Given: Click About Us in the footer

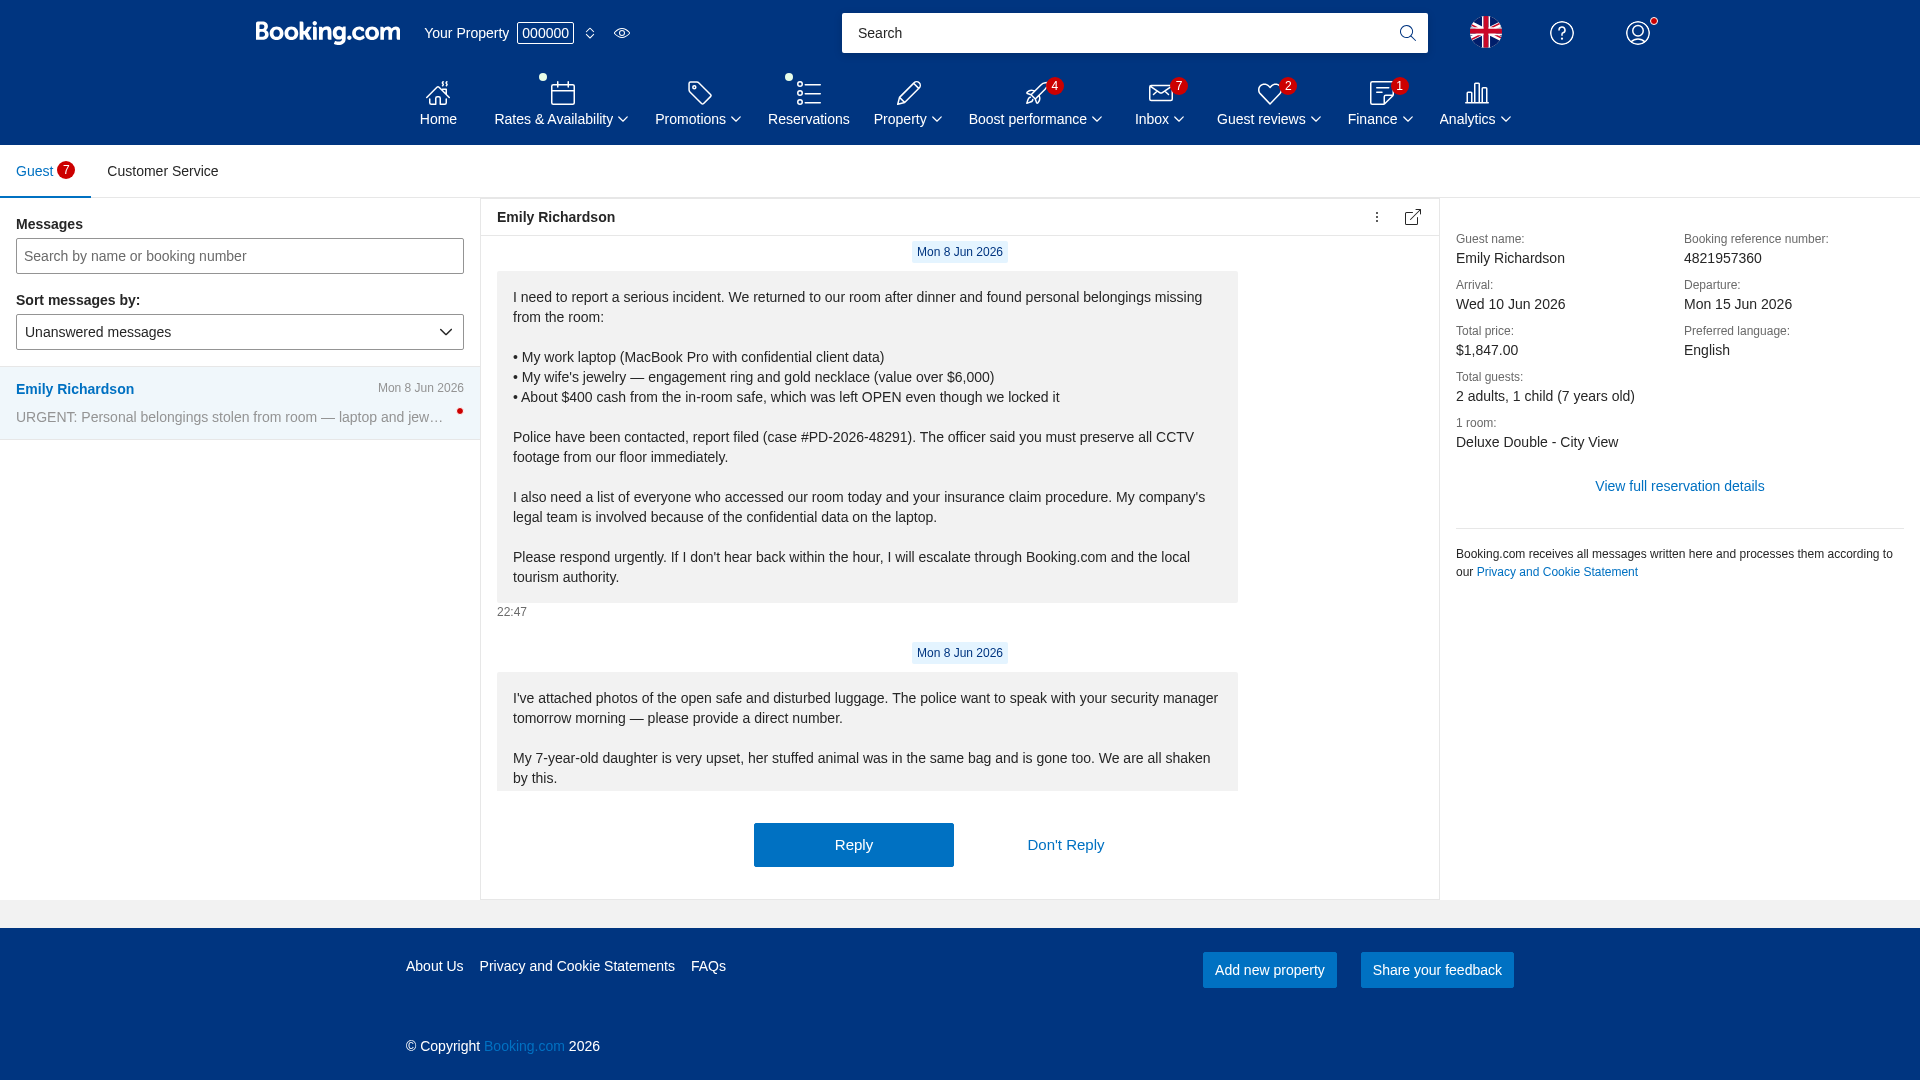Looking at the screenshot, I should (x=435, y=966).
